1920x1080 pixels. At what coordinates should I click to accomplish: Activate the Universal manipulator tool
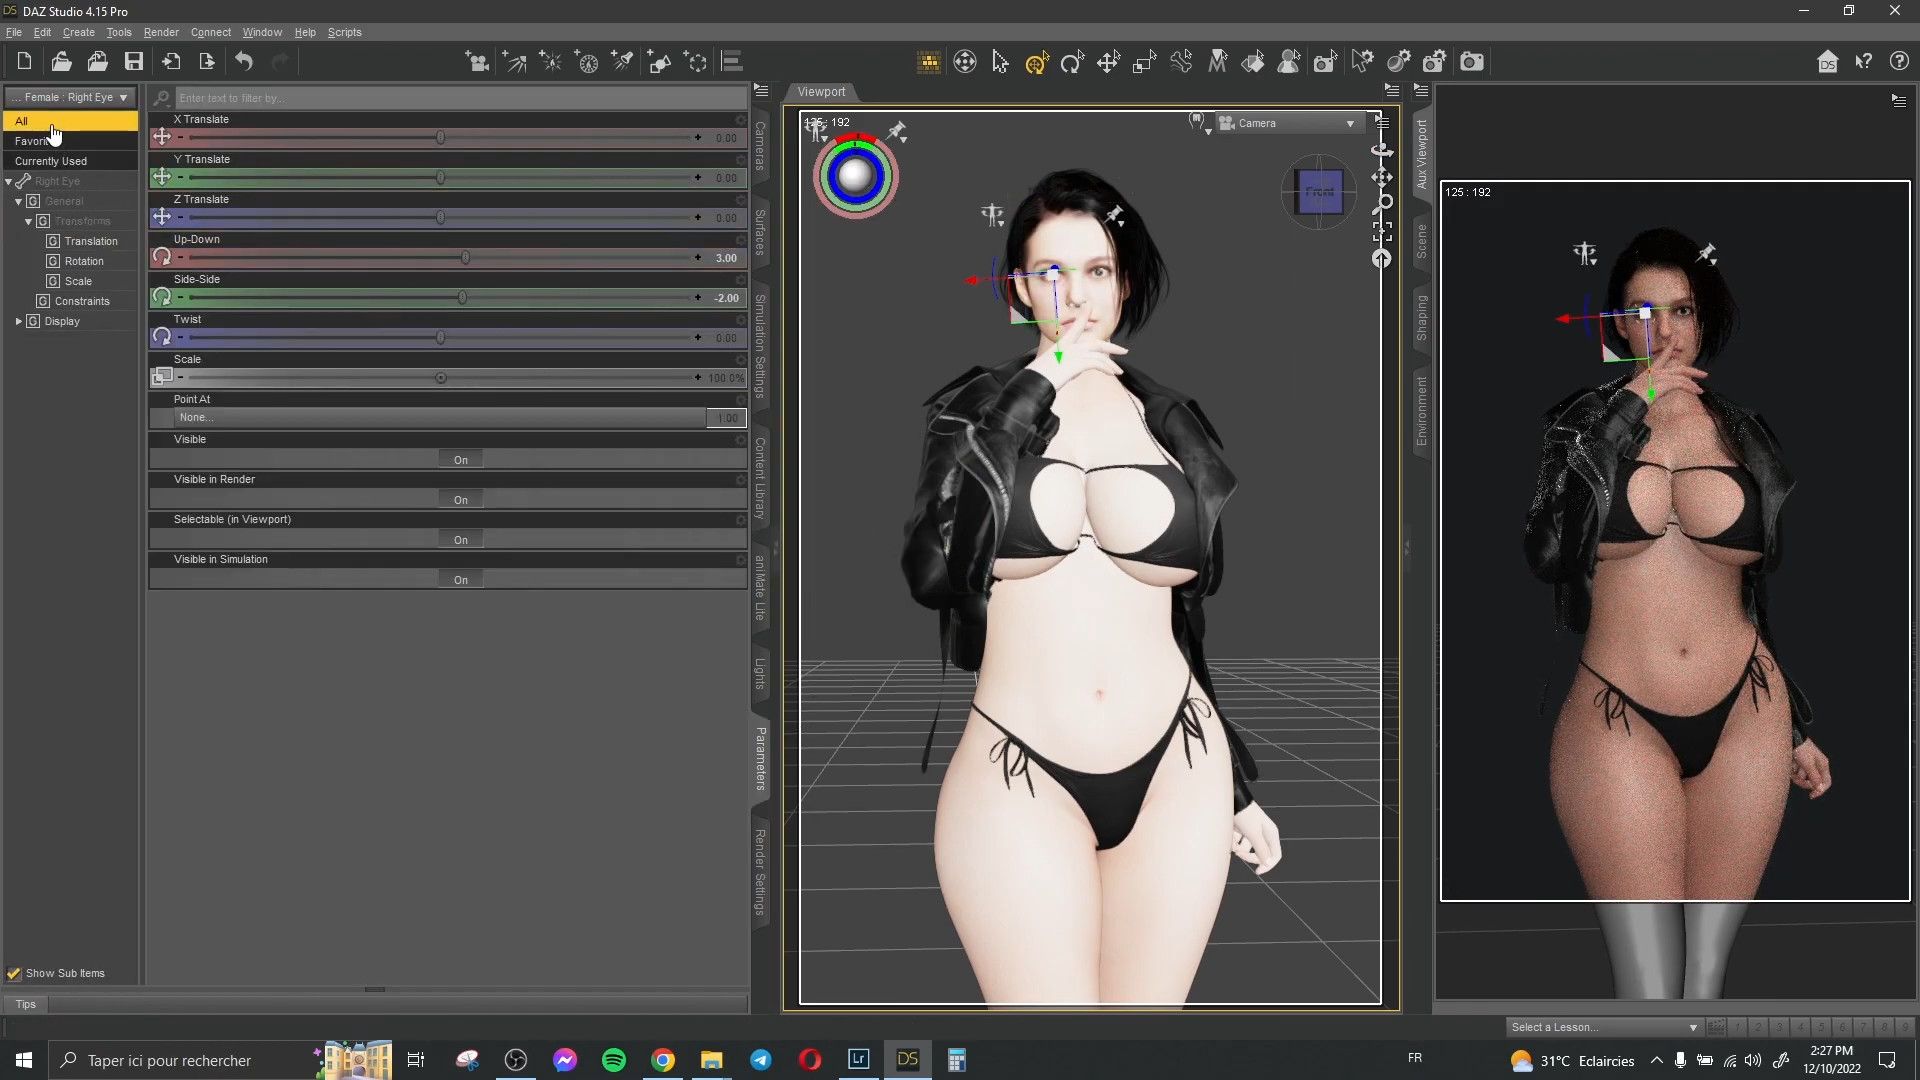click(x=1037, y=62)
